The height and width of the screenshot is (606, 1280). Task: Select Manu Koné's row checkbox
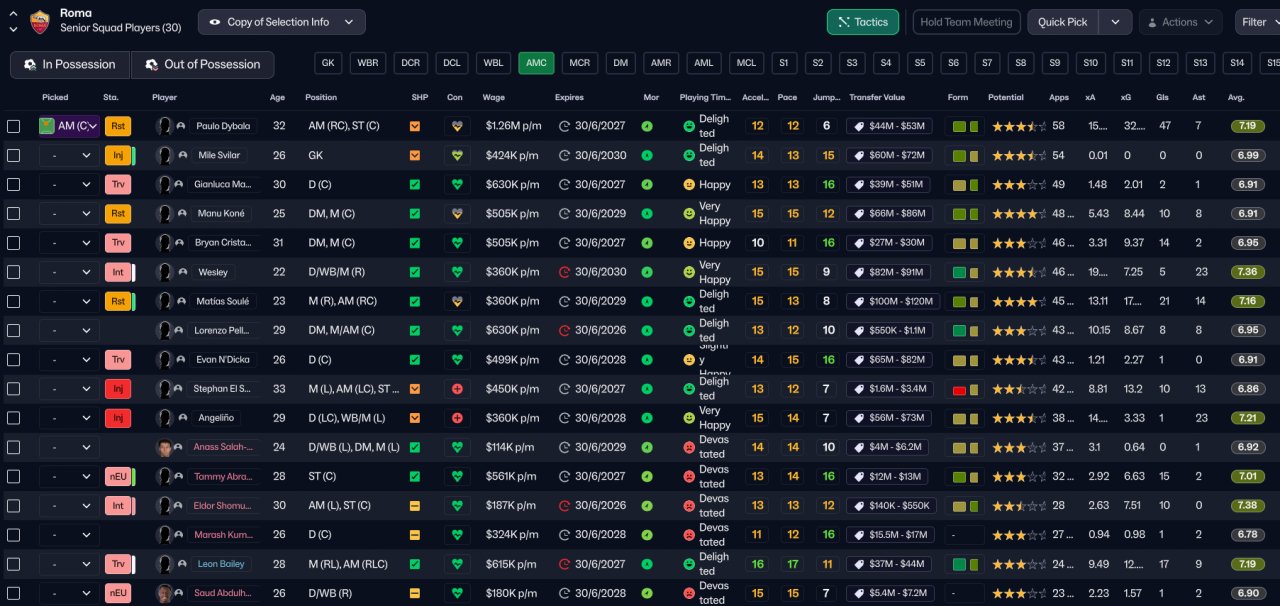13,213
